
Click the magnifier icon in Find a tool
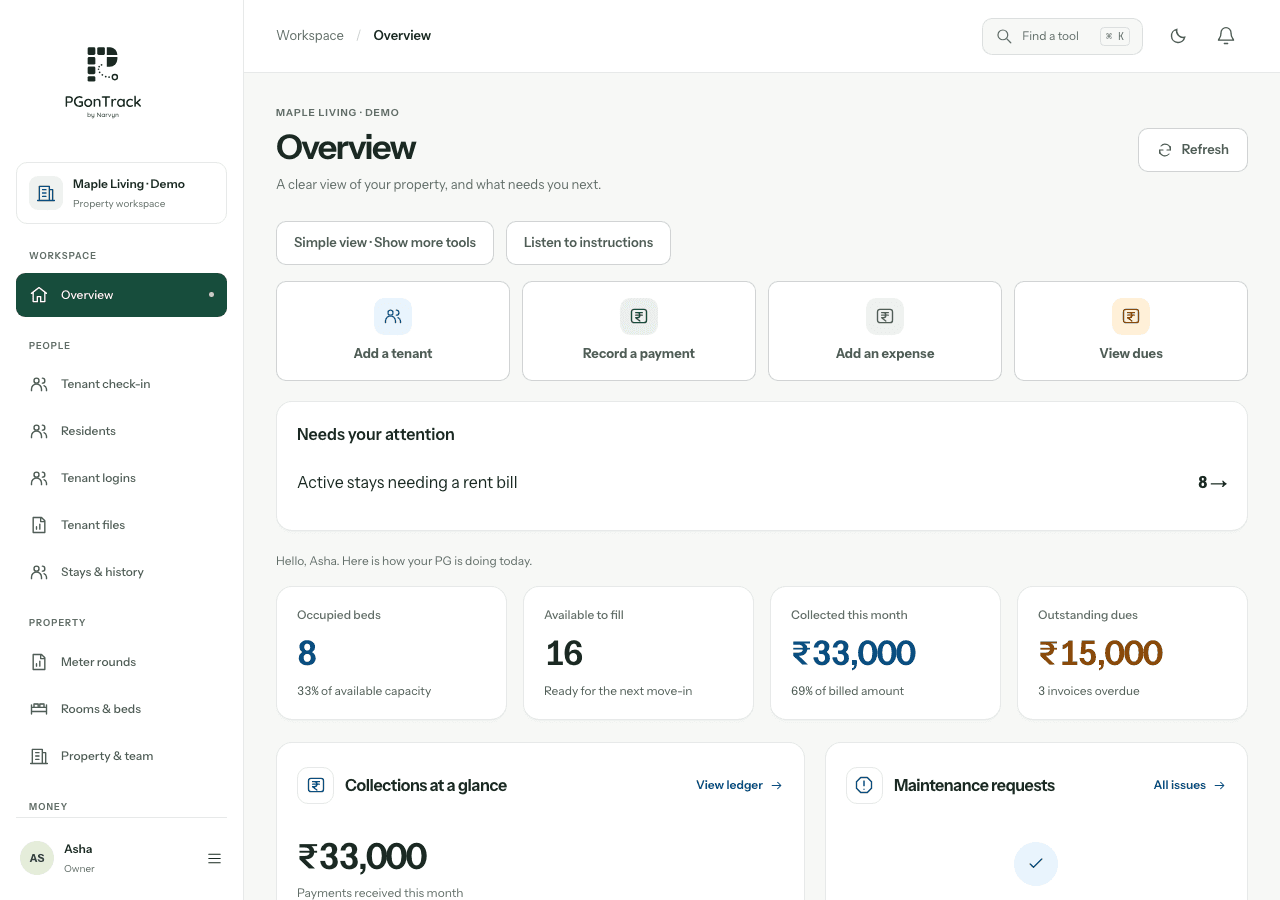(x=1004, y=36)
